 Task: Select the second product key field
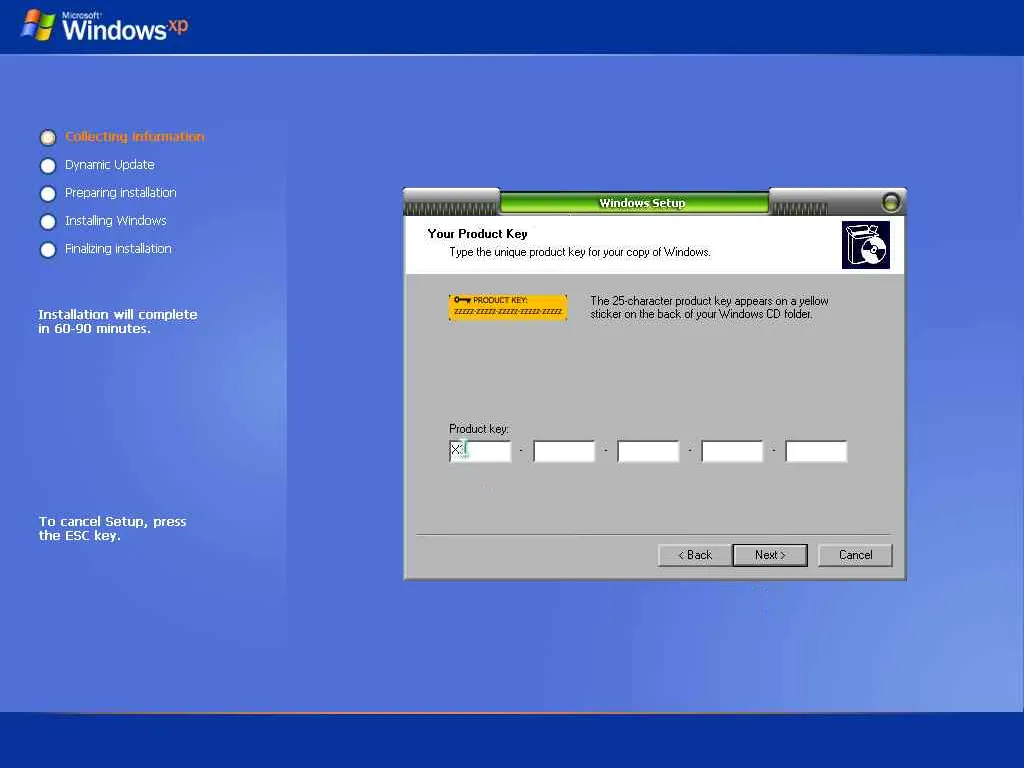564,451
